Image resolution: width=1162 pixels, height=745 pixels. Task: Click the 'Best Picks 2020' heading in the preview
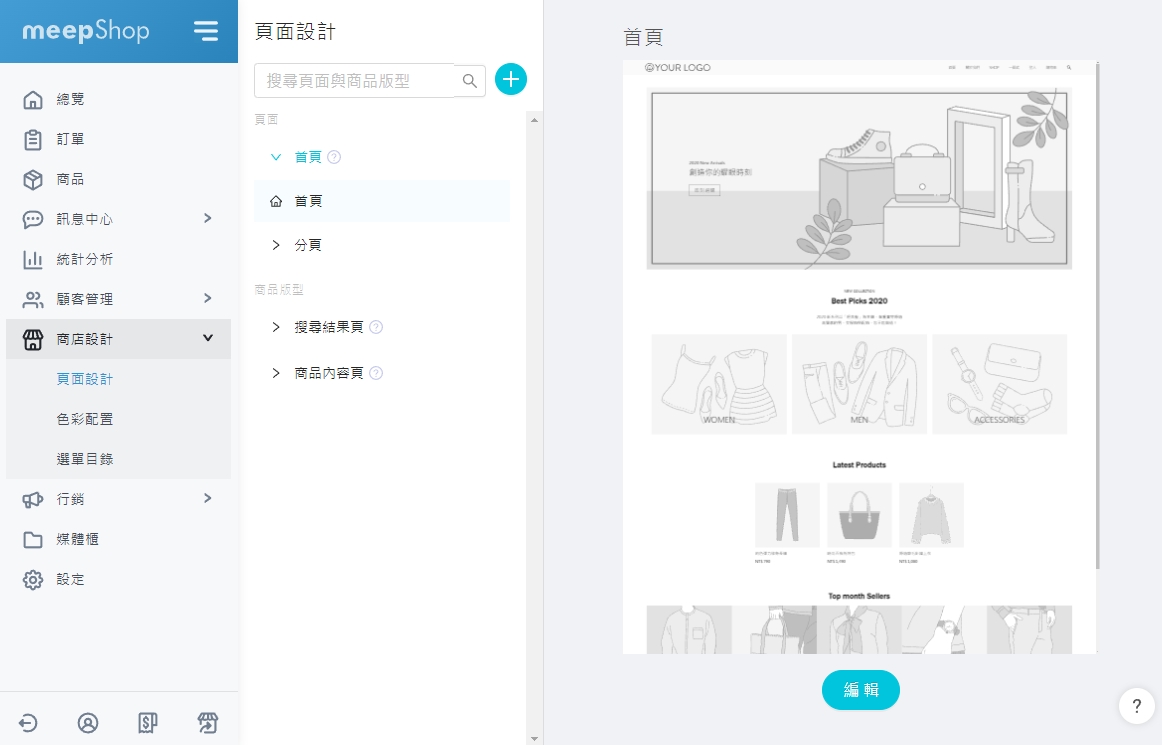[859, 301]
